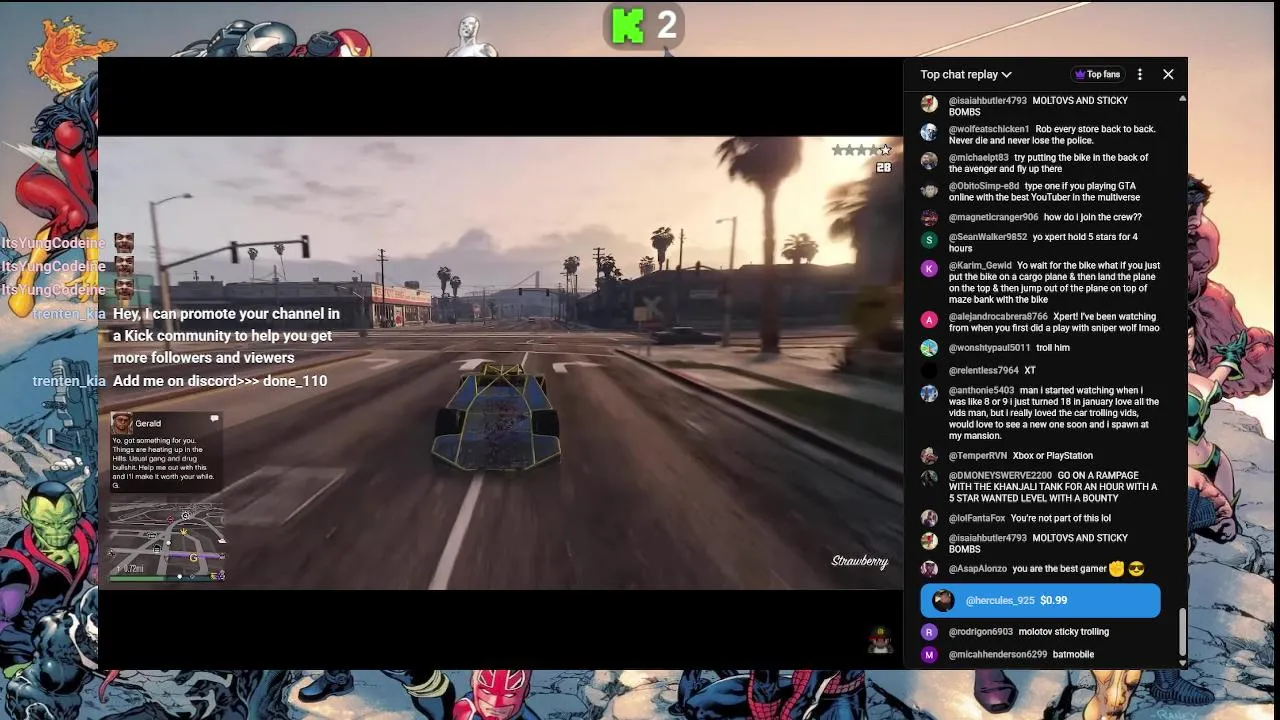Click Gerald's contact portrait in the notification

[122, 423]
